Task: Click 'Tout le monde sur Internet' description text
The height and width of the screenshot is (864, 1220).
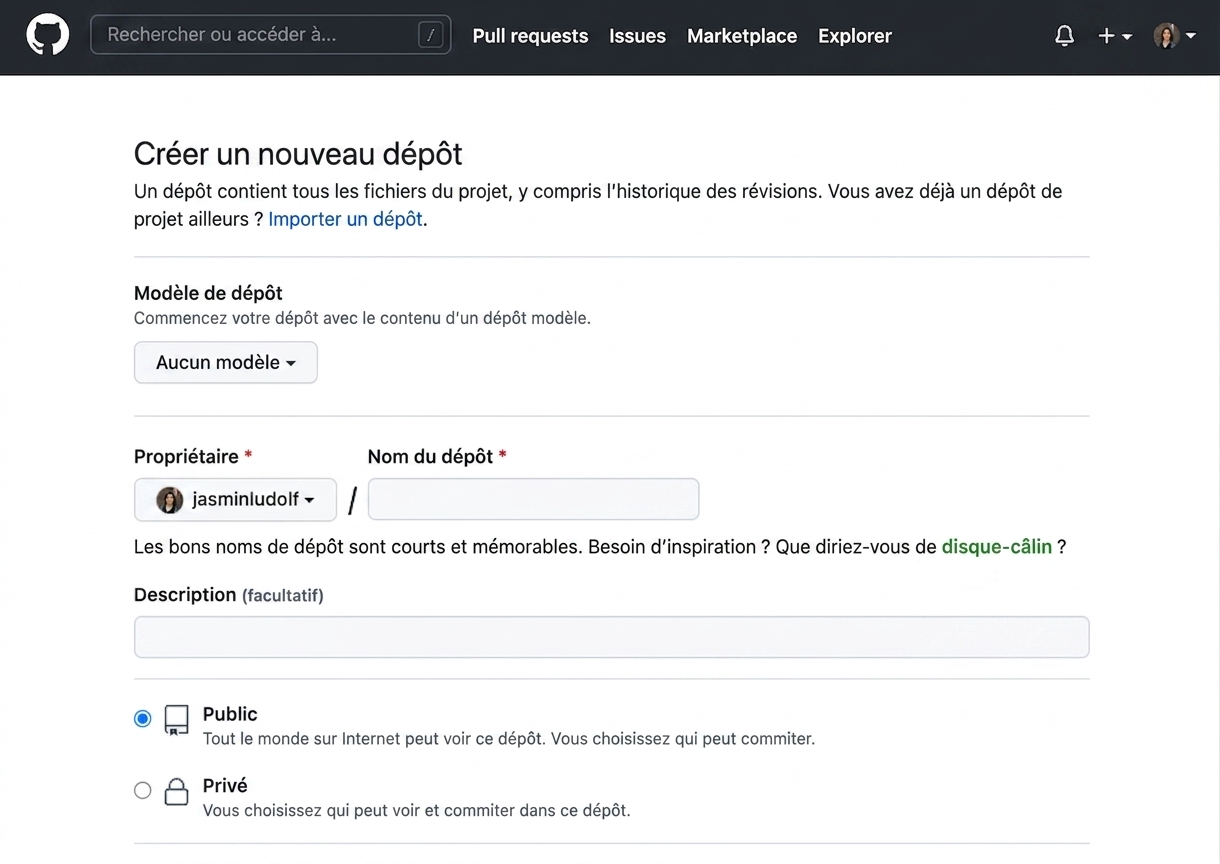Action: [x=509, y=739]
